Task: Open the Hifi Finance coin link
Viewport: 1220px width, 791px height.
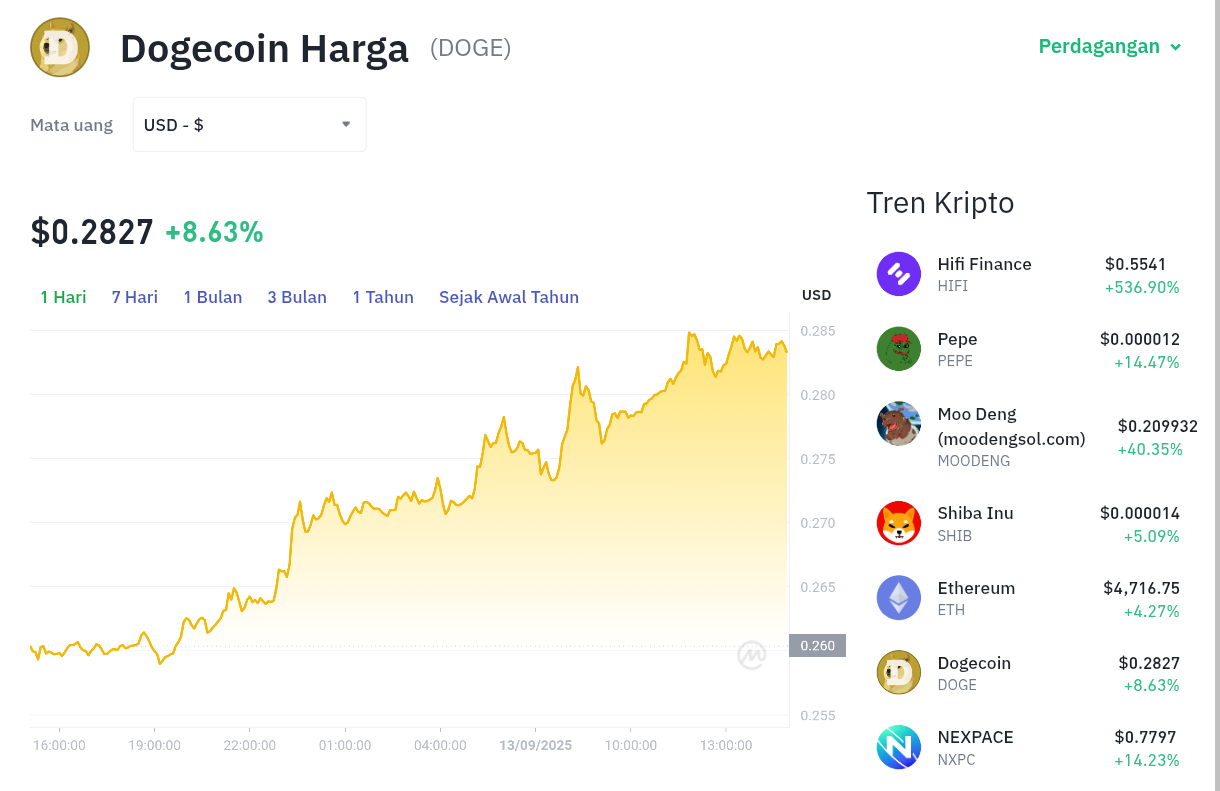Action: 984,264
